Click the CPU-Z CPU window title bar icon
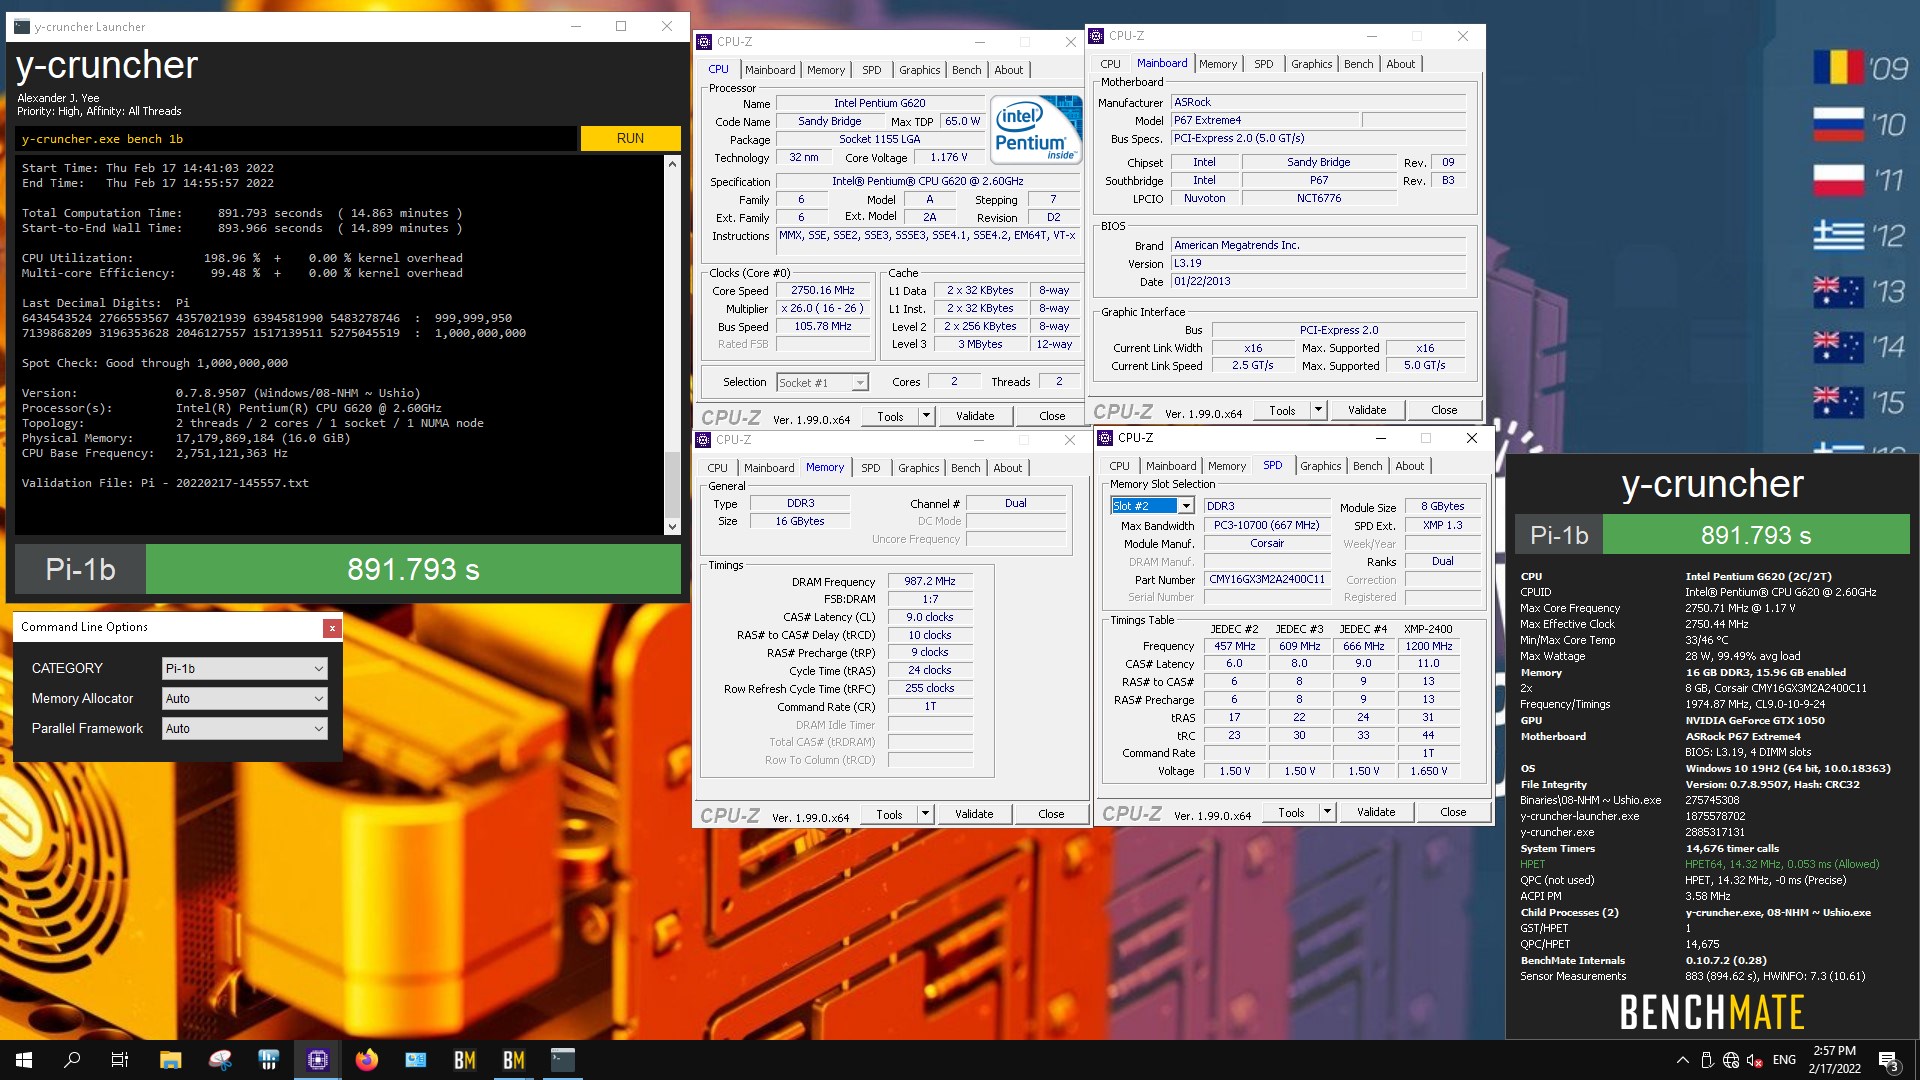Screen dimensions: 1920x1080 coord(704,42)
